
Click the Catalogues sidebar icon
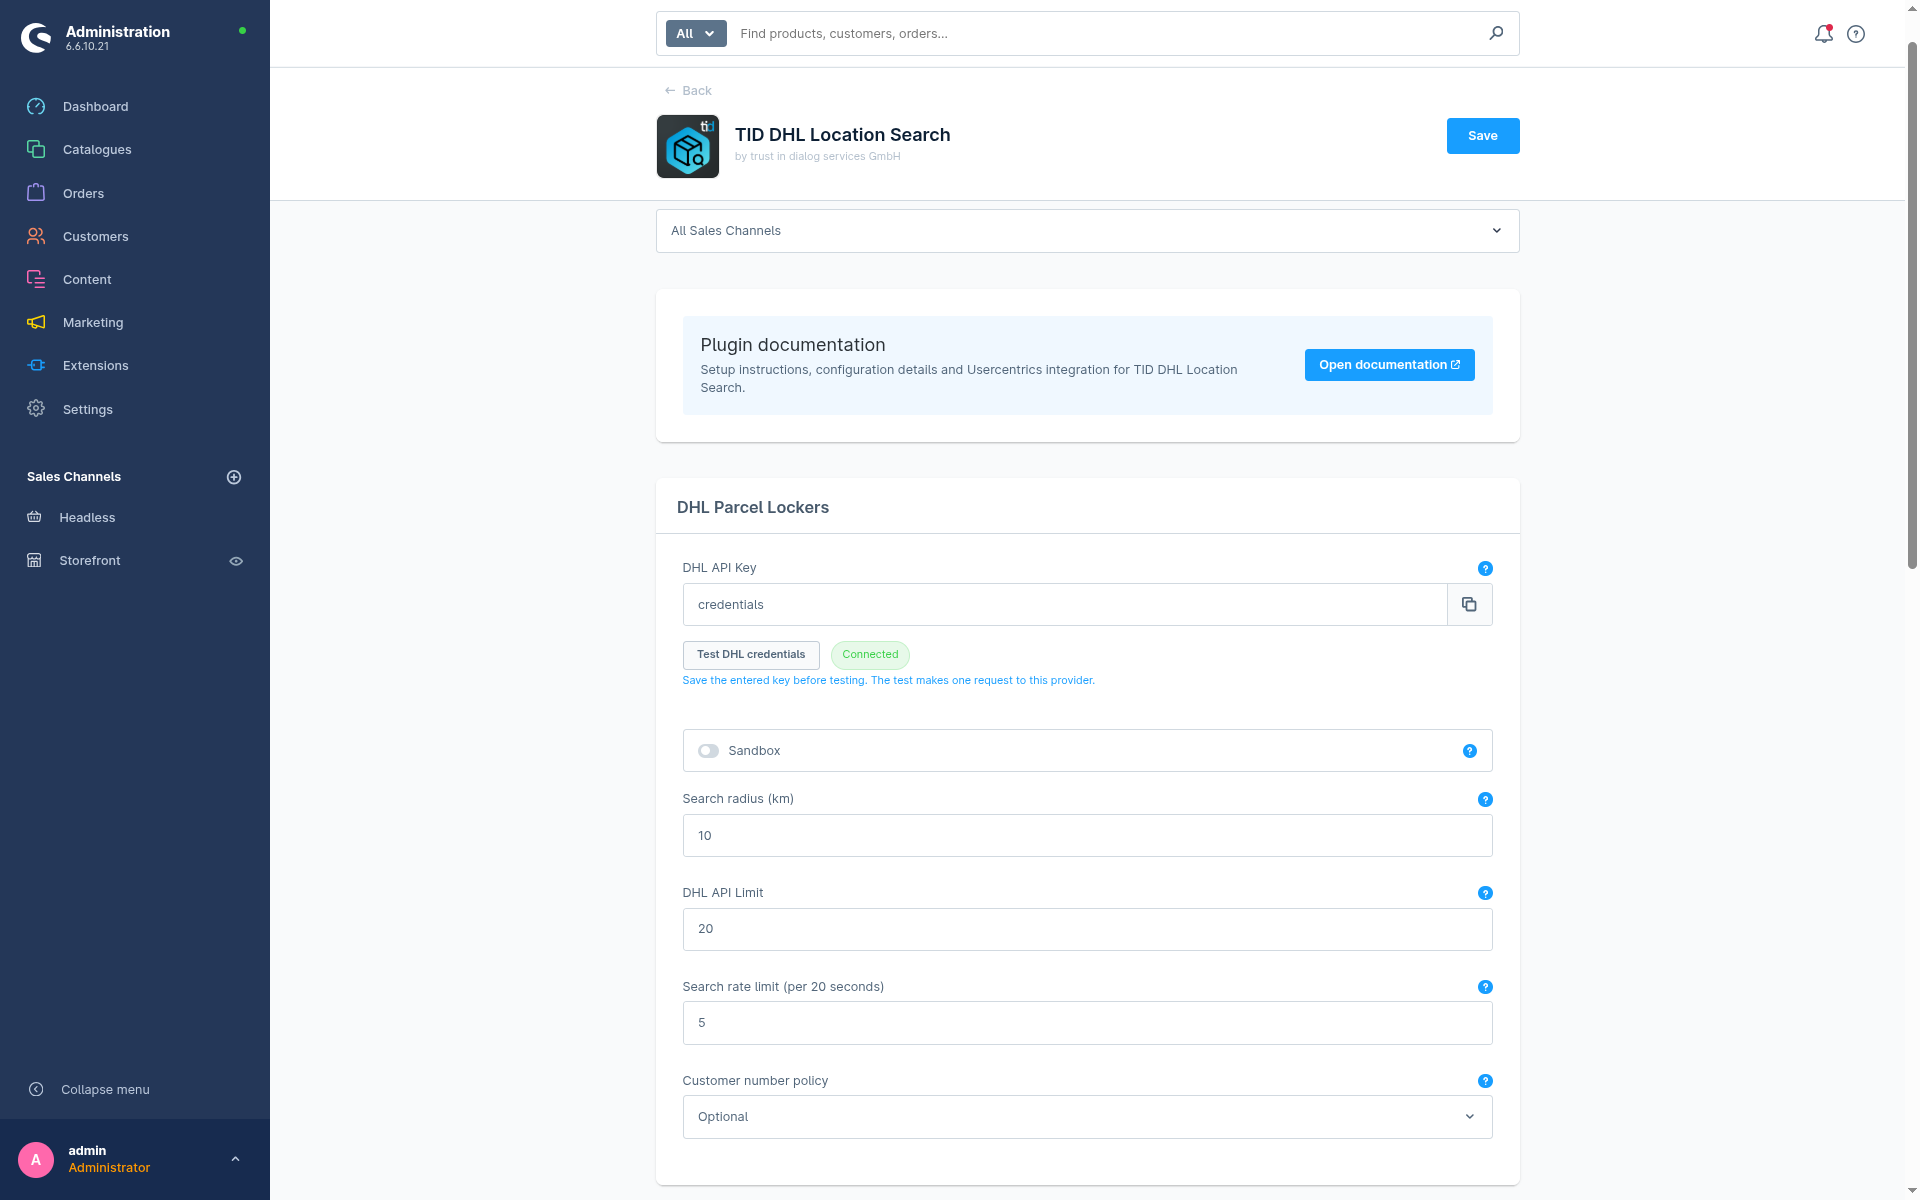[36, 149]
